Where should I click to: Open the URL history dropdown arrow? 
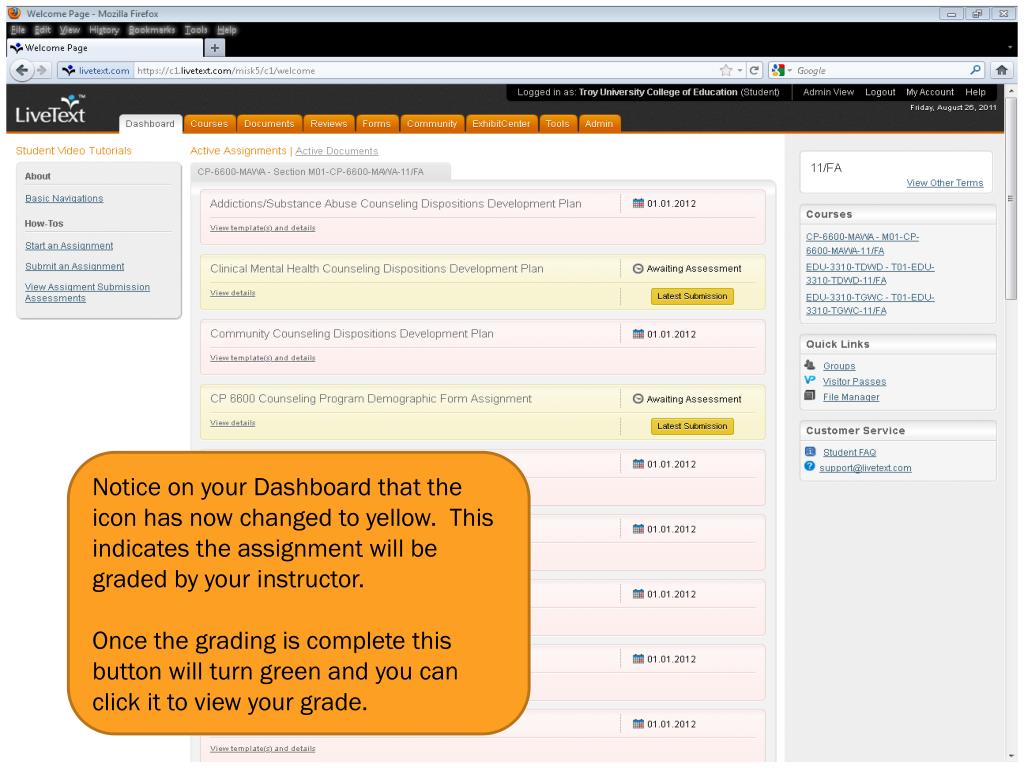[x=740, y=70]
